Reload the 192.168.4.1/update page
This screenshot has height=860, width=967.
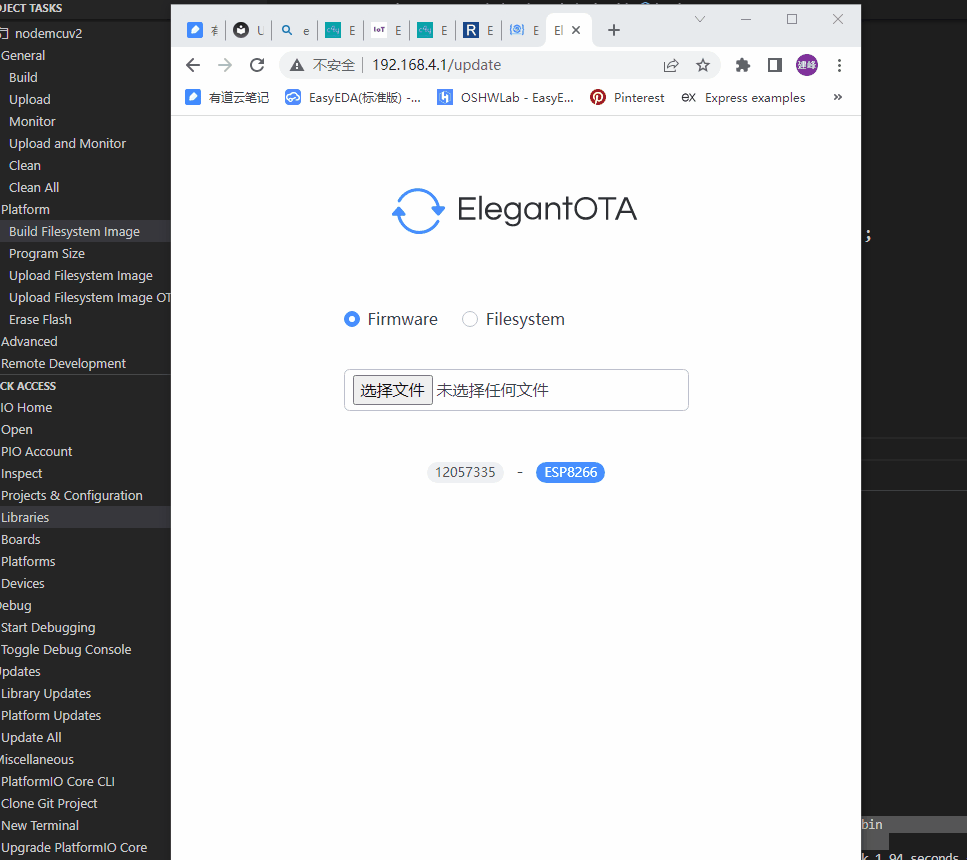(x=257, y=65)
